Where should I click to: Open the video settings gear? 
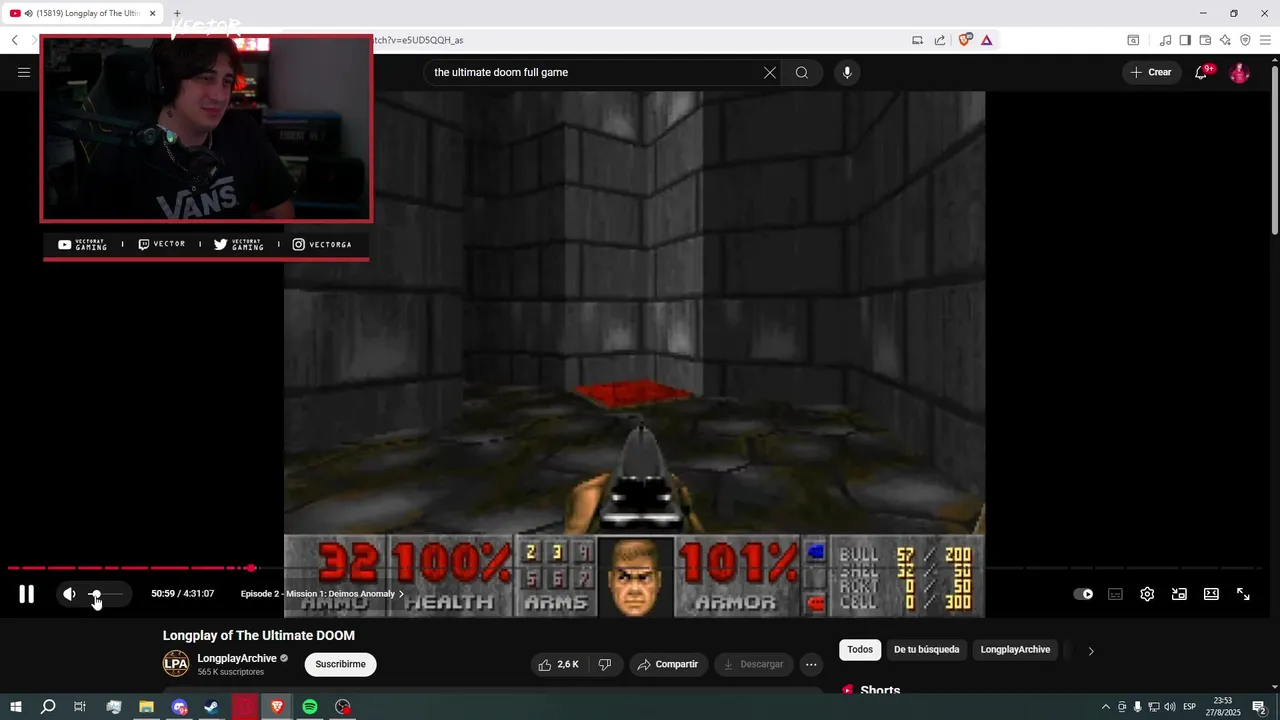[1147, 594]
